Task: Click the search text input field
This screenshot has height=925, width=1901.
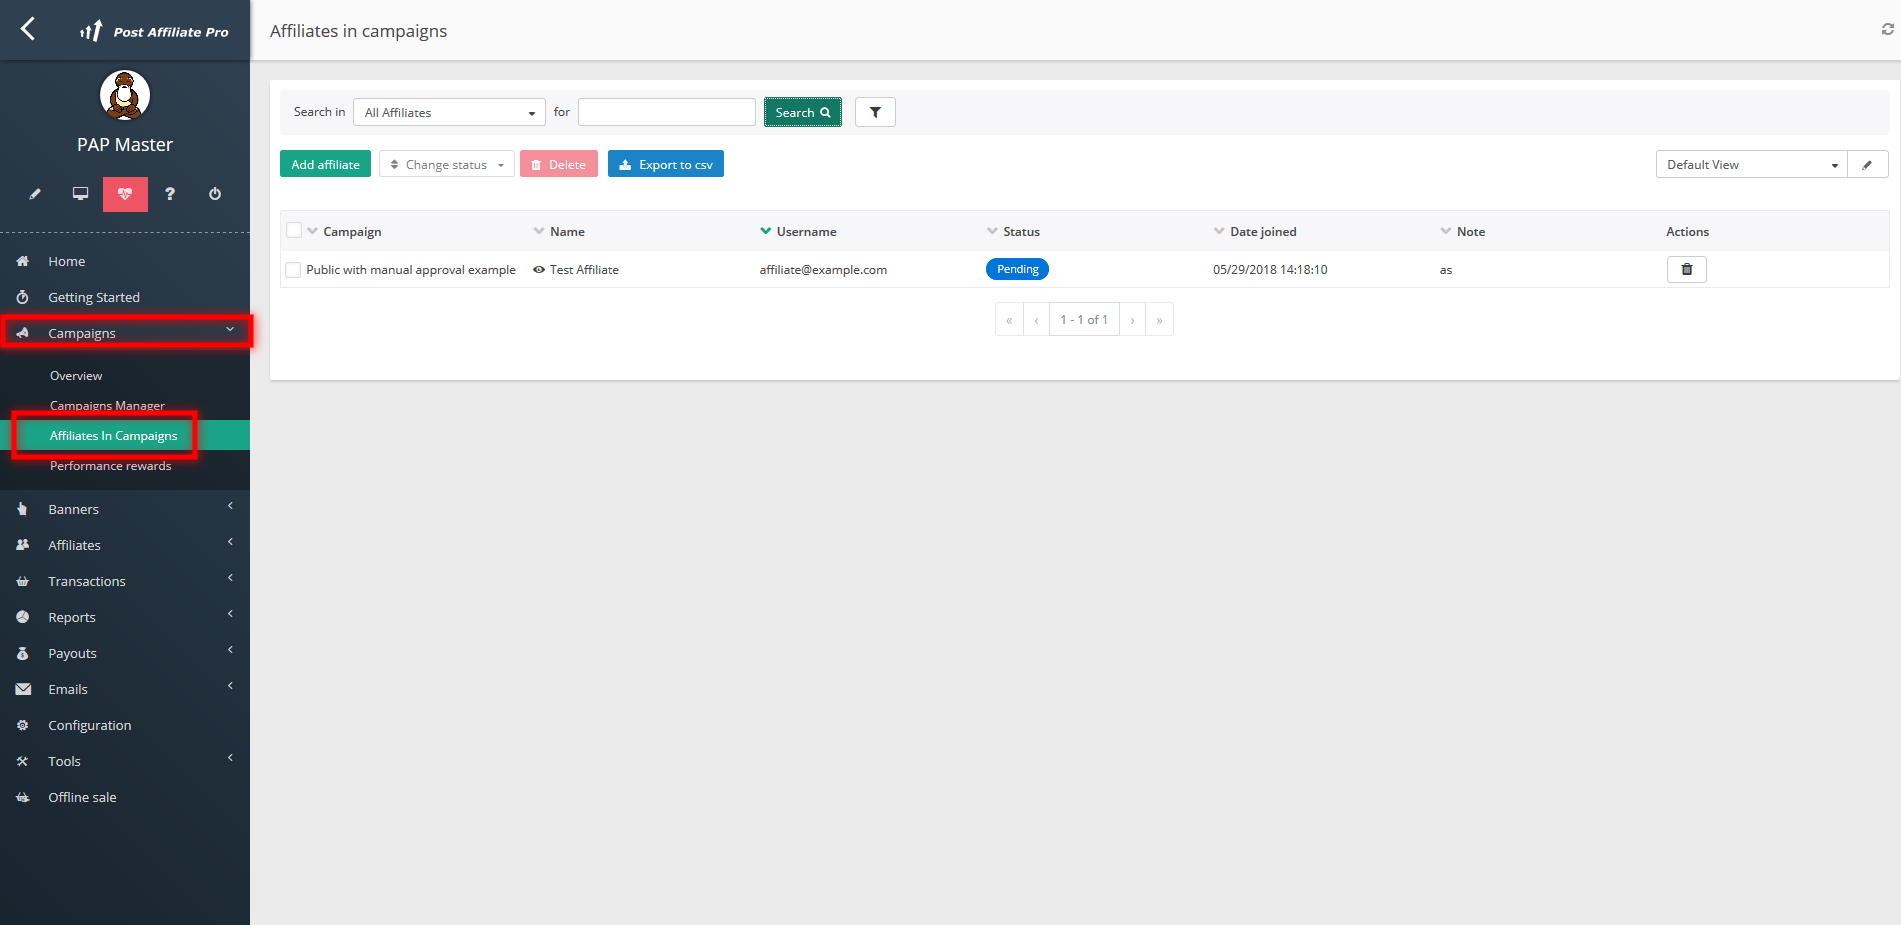Action: (x=667, y=112)
